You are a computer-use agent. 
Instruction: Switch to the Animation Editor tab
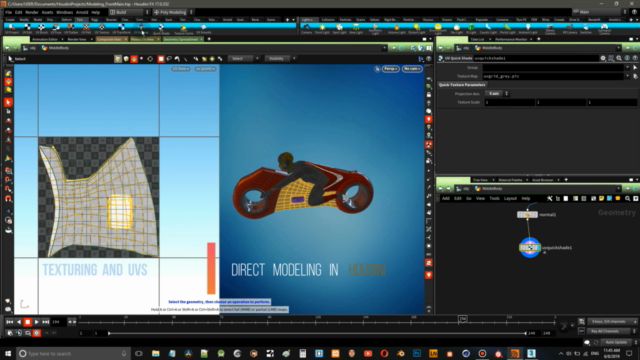point(45,39)
